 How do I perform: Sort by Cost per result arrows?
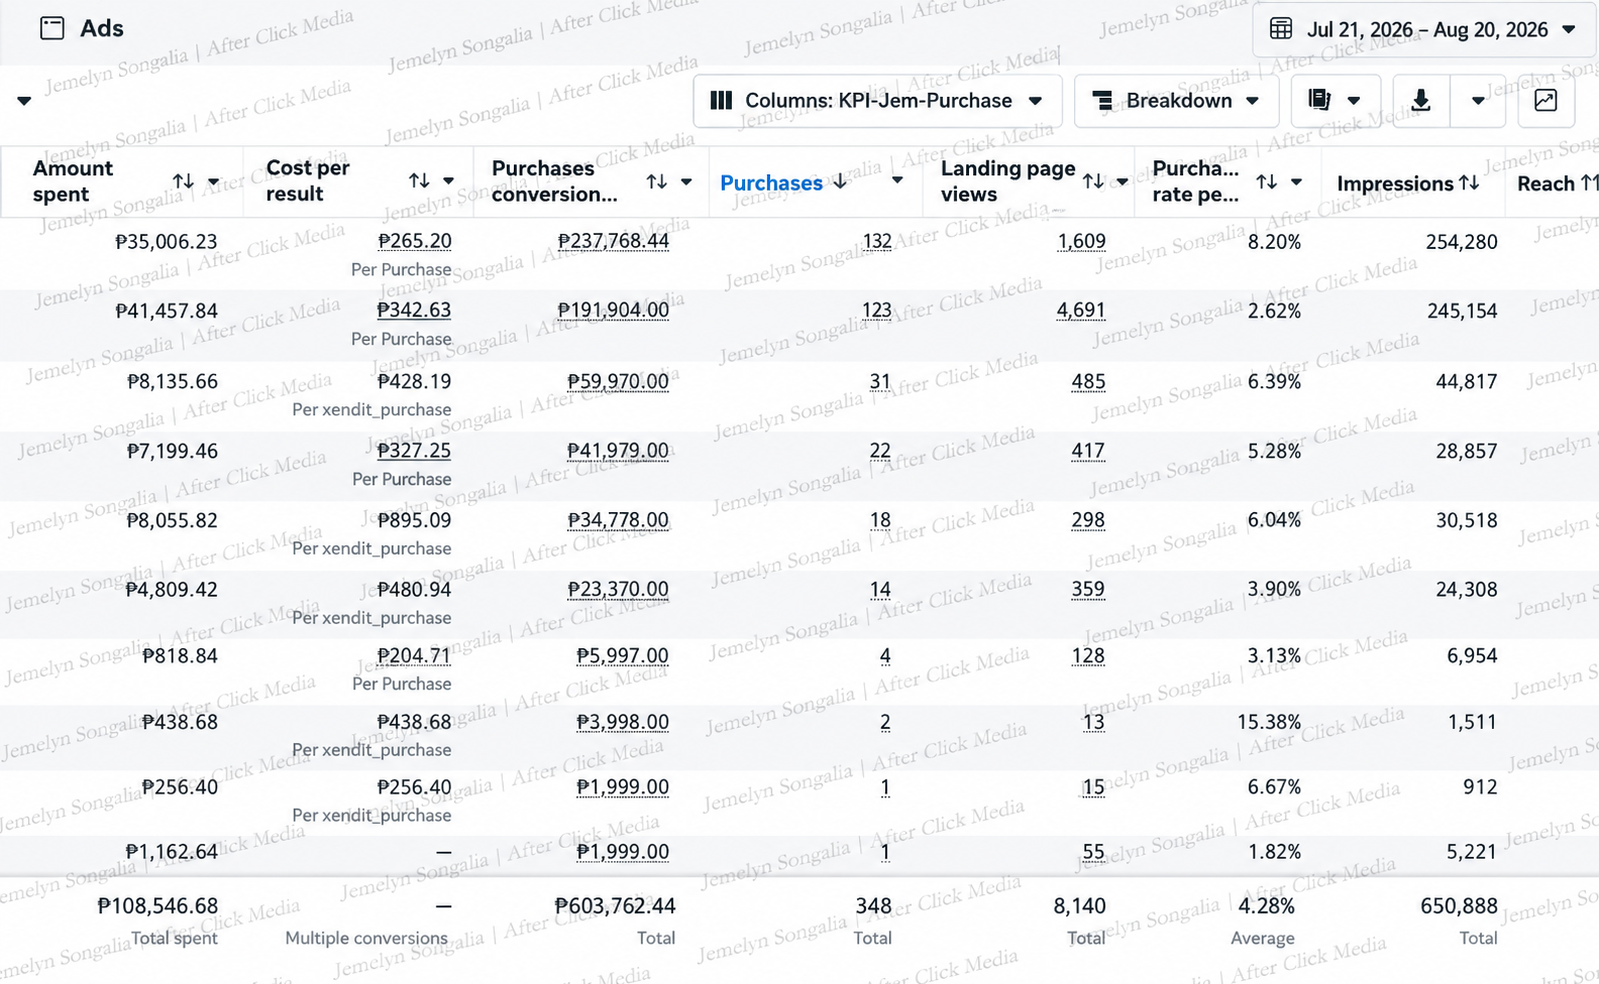[419, 181]
